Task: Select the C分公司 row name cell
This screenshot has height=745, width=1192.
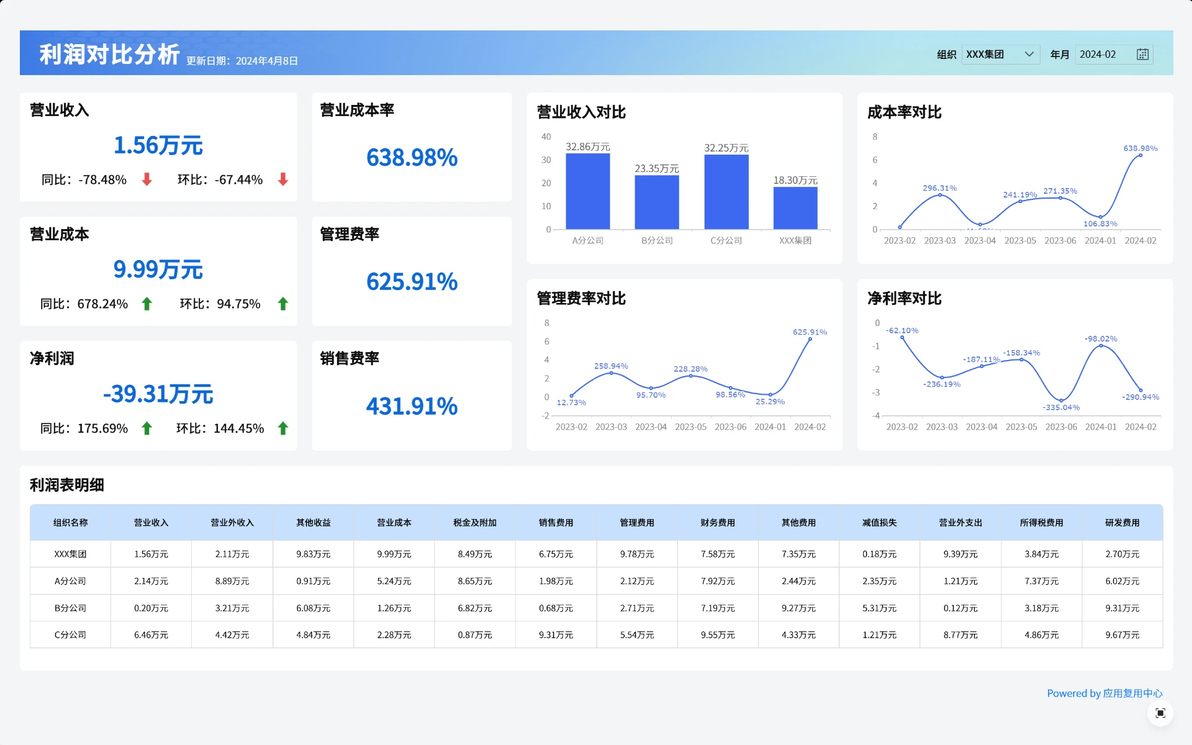Action: coord(71,635)
